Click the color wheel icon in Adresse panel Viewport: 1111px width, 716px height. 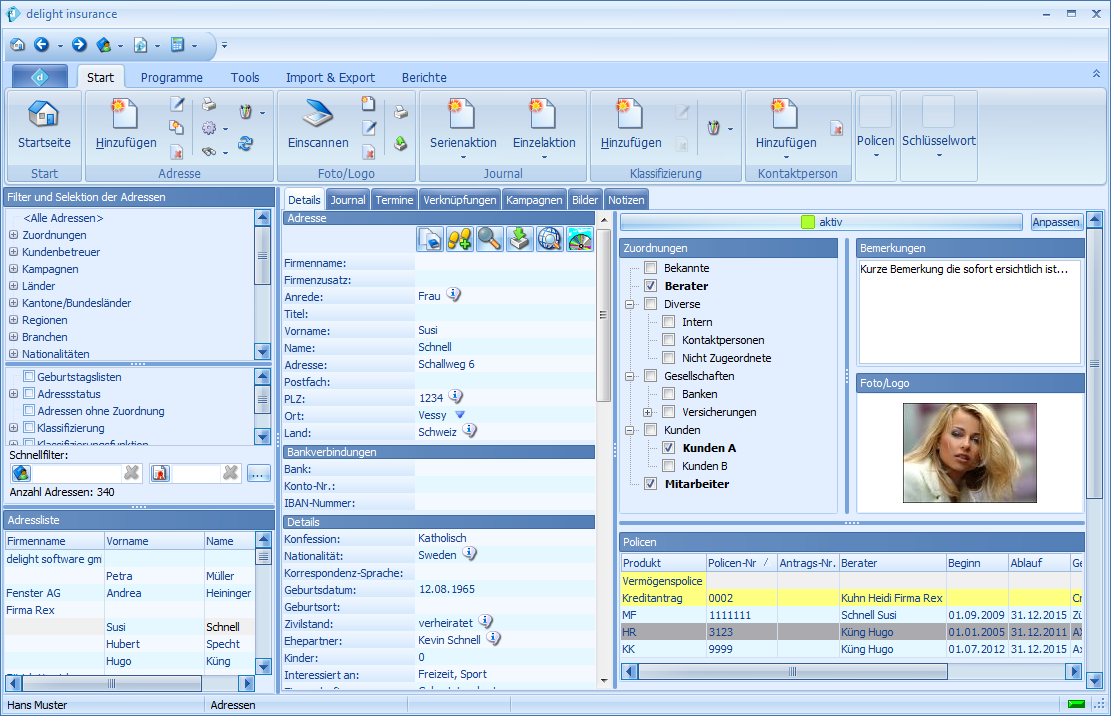tap(579, 238)
